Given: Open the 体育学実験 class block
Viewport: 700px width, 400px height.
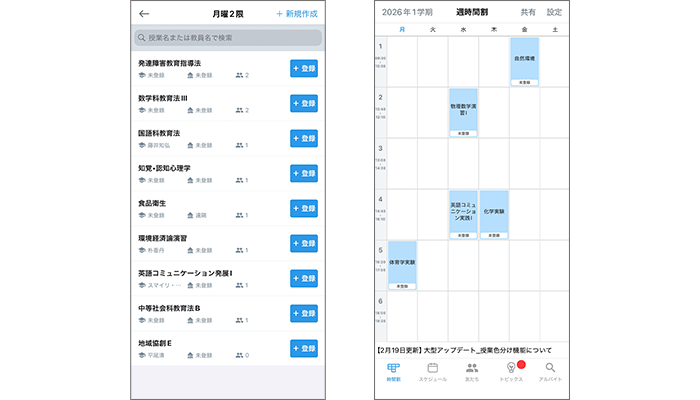Looking at the screenshot, I should (x=402, y=264).
